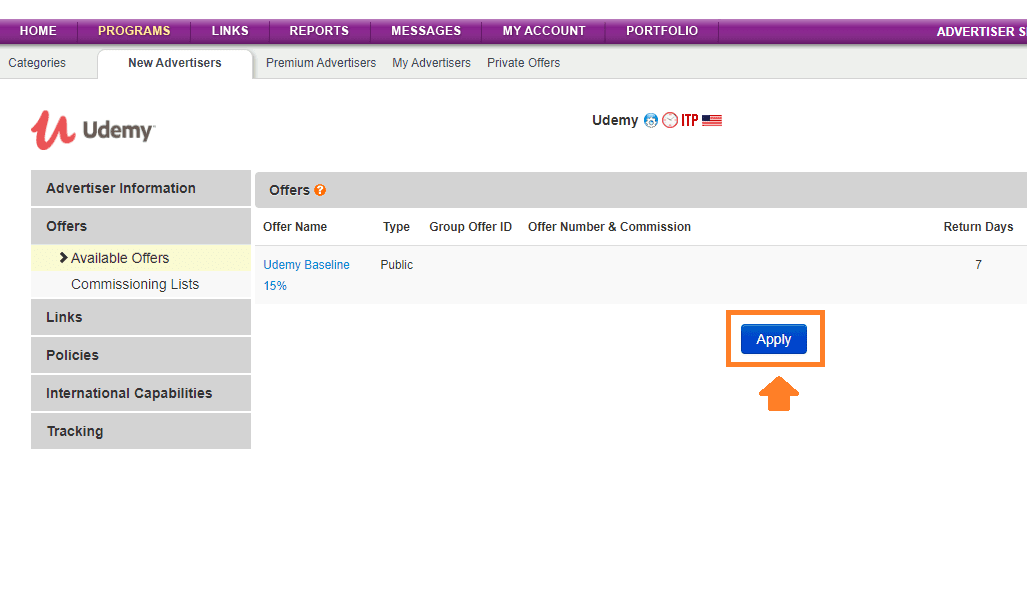This screenshot has width=1027, height=600.
Task: Open the HOME menu
Action: 38,31
